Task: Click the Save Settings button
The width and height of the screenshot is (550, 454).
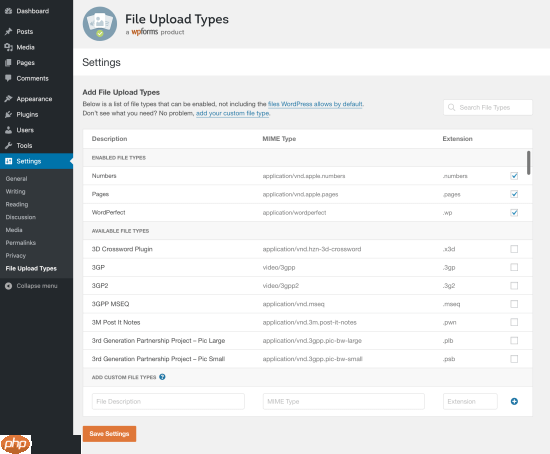Action: pyautogui.click(x=109, y=434)
